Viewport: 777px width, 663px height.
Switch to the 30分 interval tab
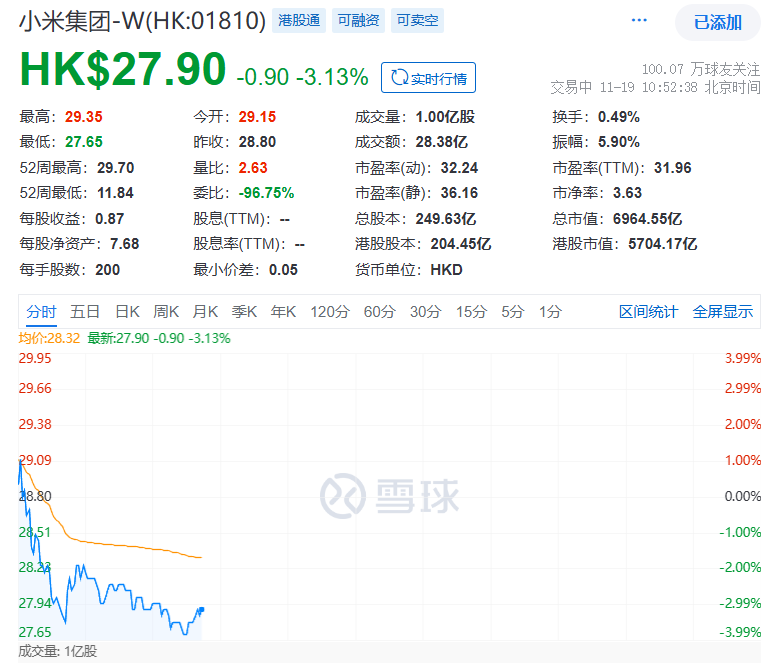(x=425, y=312)
